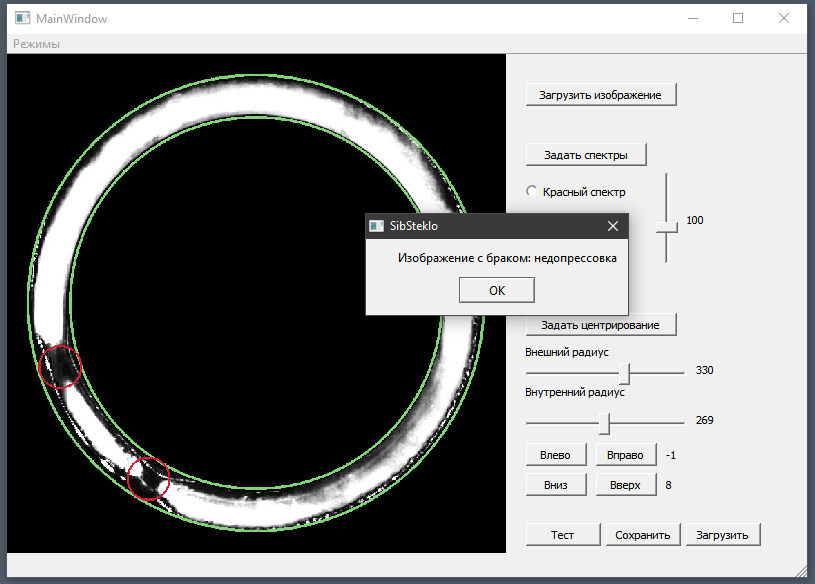Viewport: 815px width, 584px height.
Task: Close the SibSteklo dialog with X
Action: pos(613,226)
